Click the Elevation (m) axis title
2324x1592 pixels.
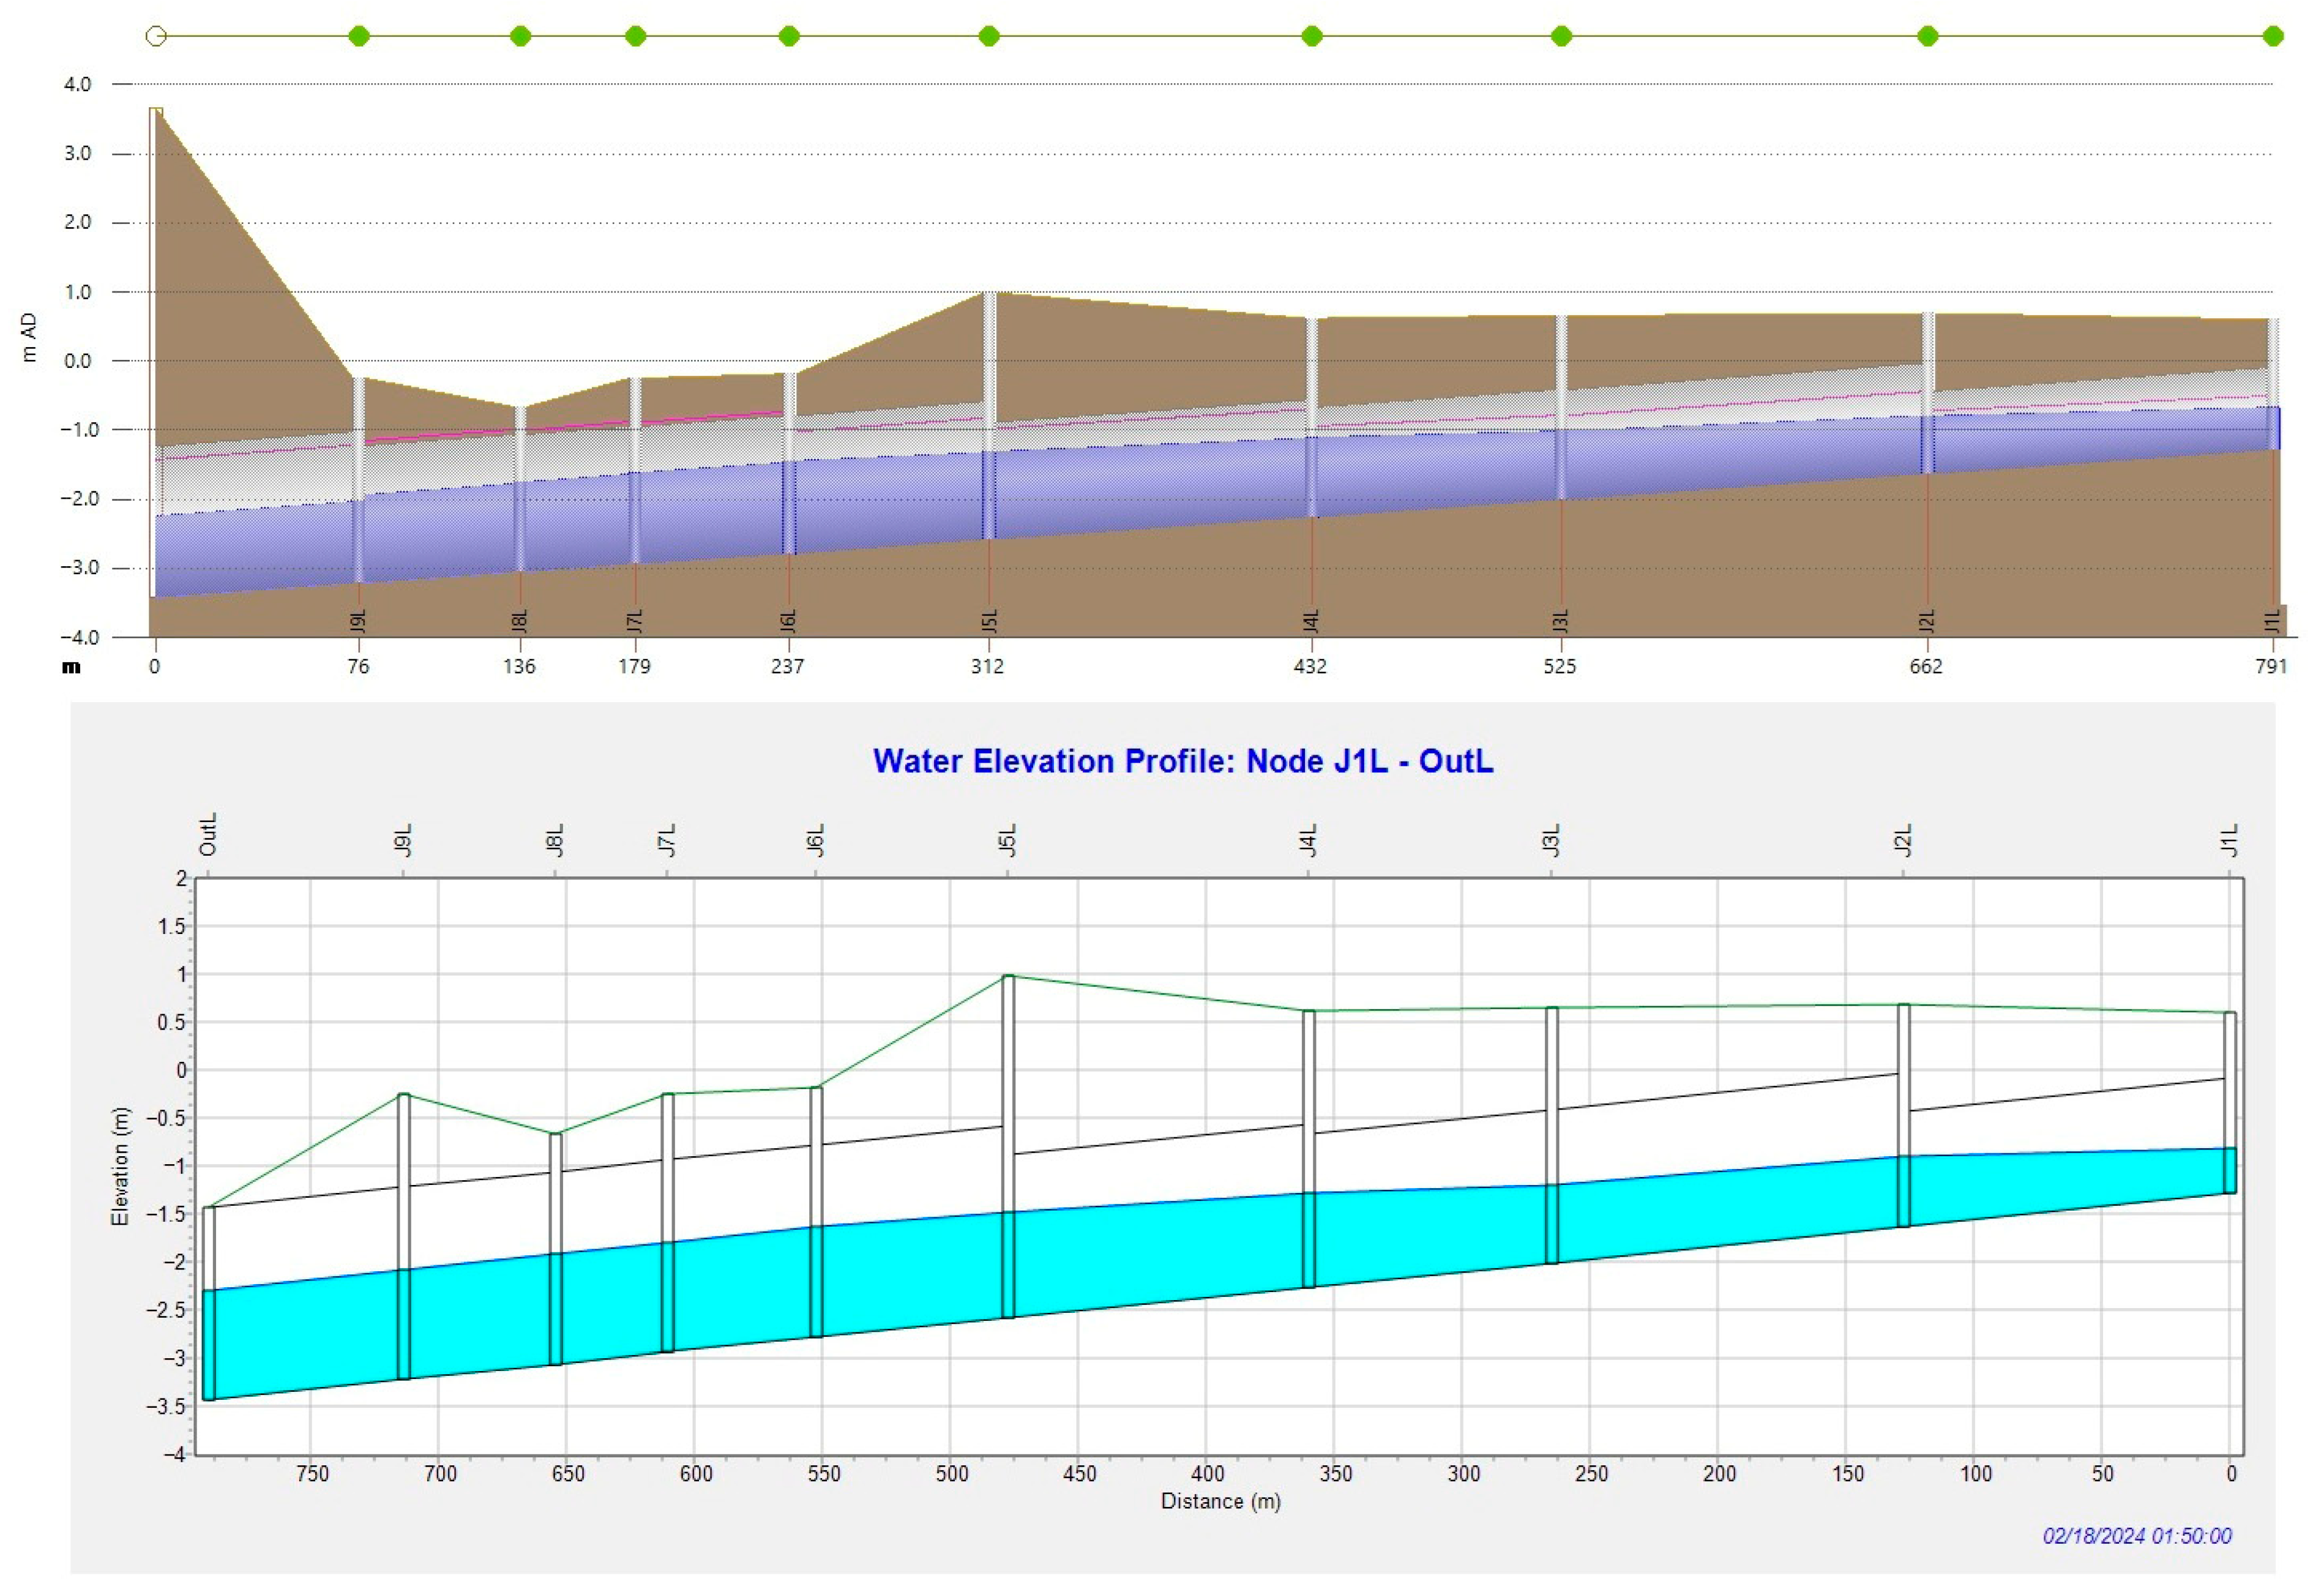pyautogui.click(x=120, y=1166)
